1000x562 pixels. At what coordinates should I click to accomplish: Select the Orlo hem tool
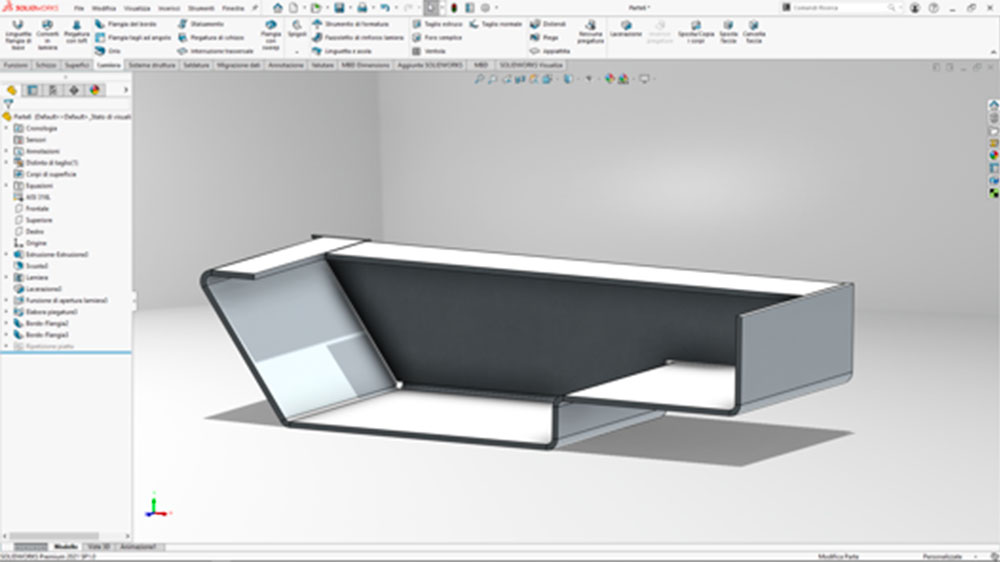[x=108, y=51]
